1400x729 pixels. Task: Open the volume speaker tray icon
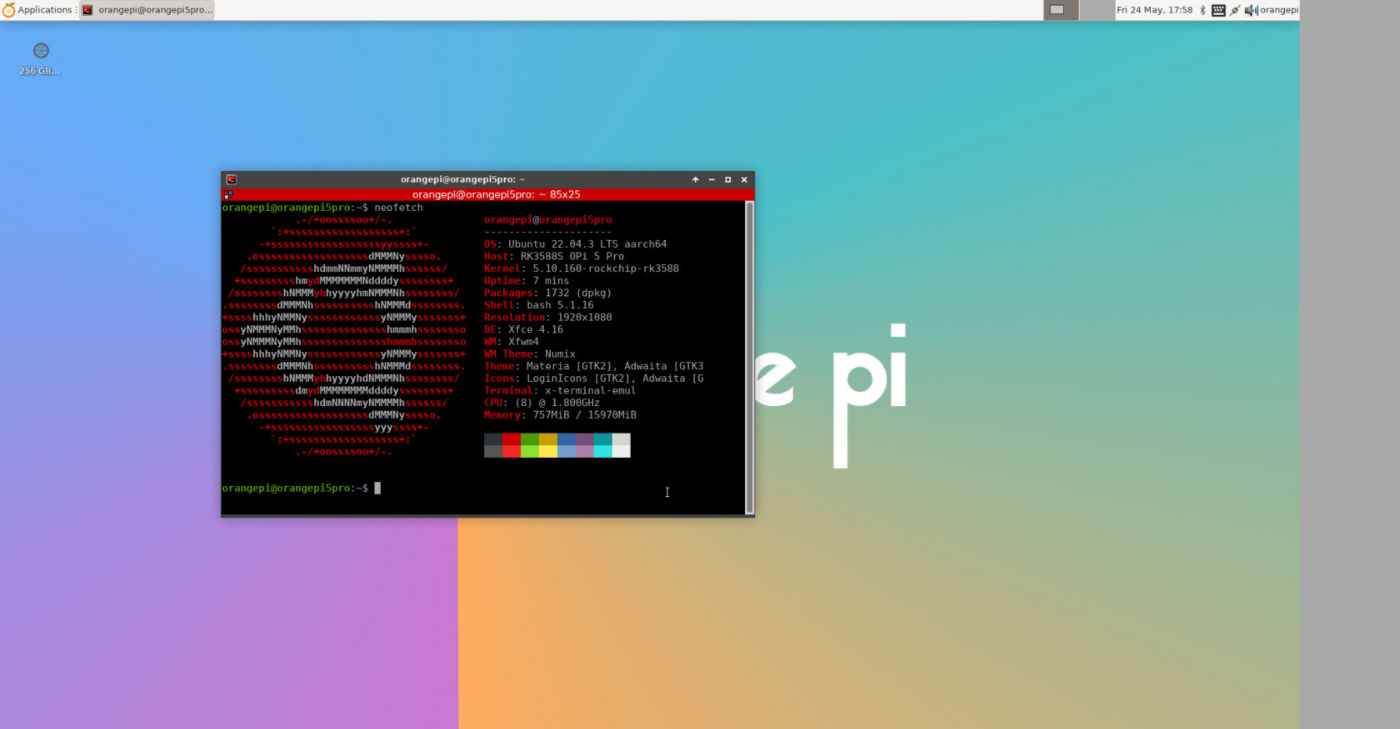coord(1251,10)
